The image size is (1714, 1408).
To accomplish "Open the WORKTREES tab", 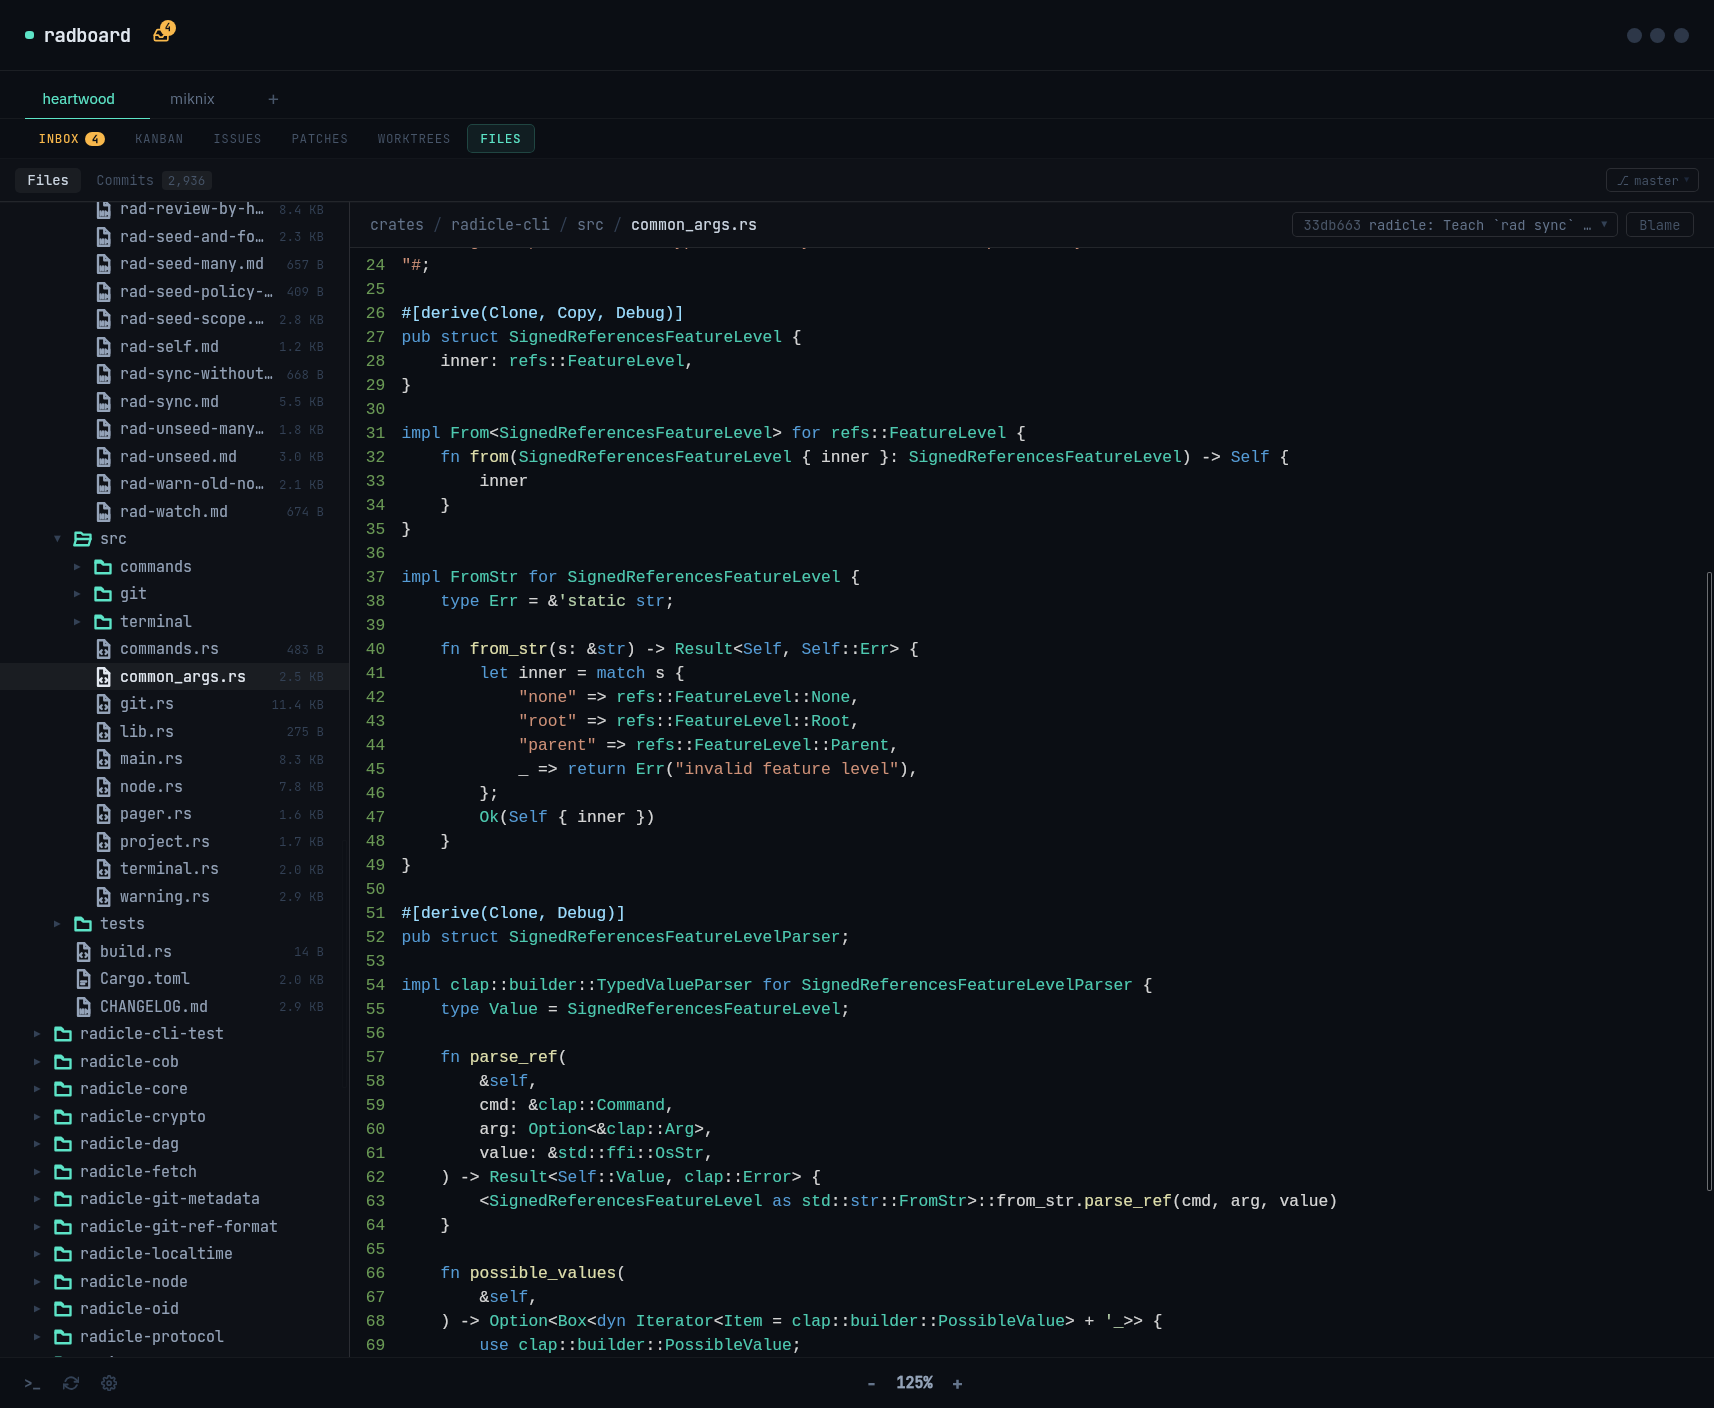I will point(414,139).
